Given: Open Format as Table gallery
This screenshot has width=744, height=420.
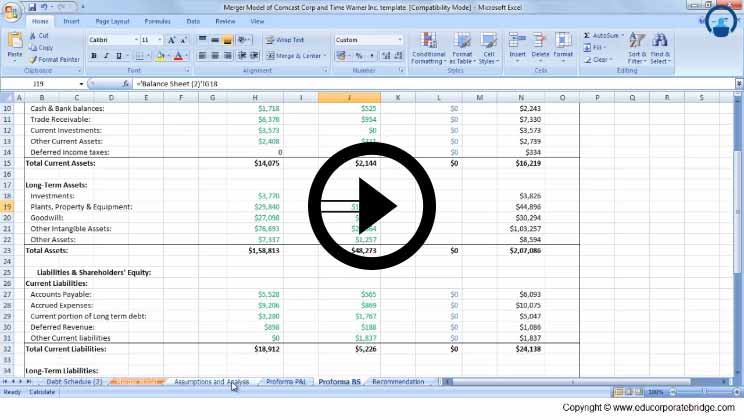Looking at the screenshot, I should click(461, 47).
